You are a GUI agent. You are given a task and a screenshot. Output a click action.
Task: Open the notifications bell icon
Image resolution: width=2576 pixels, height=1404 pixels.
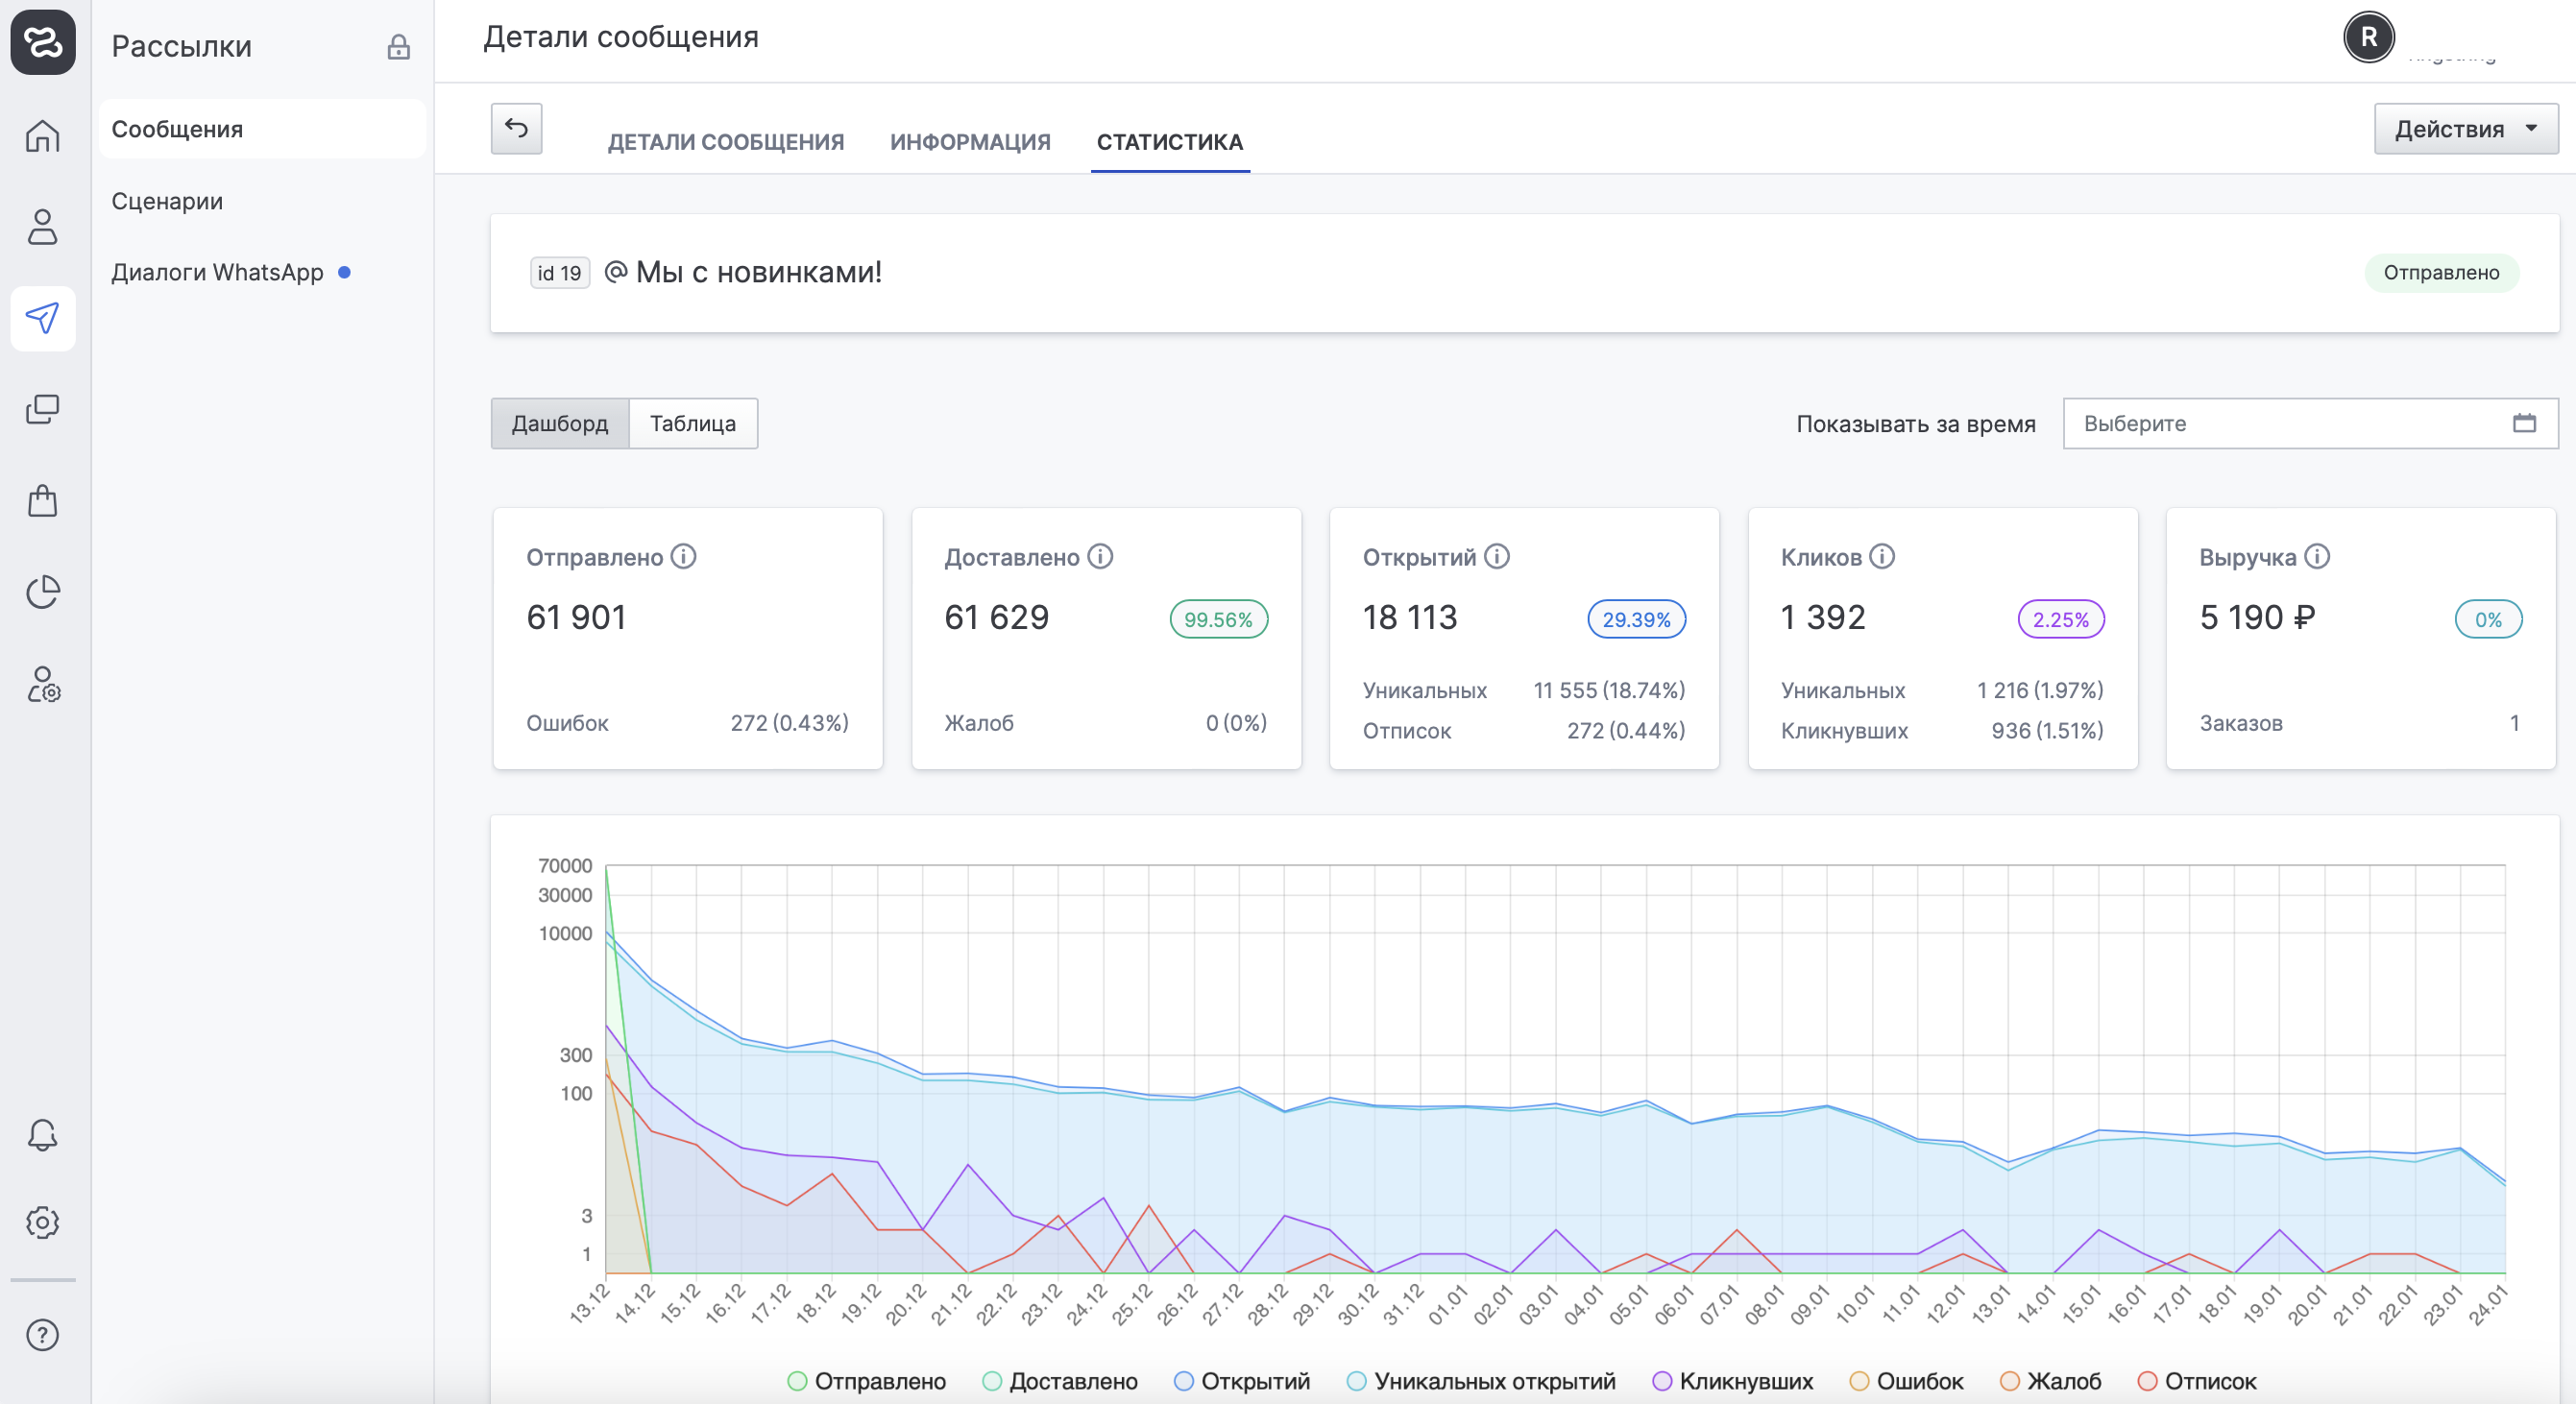(42, 1134)
